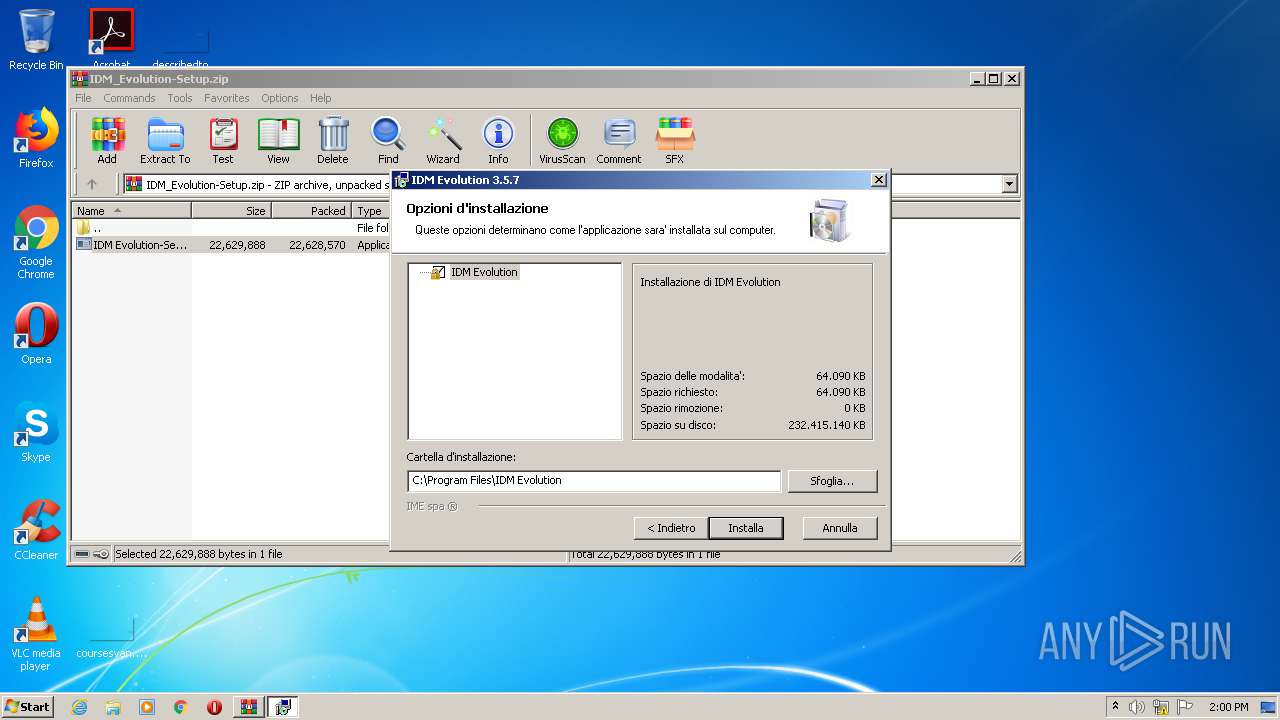Show hidden system tray icons

pyautogui.click(x=1115, y=707)
